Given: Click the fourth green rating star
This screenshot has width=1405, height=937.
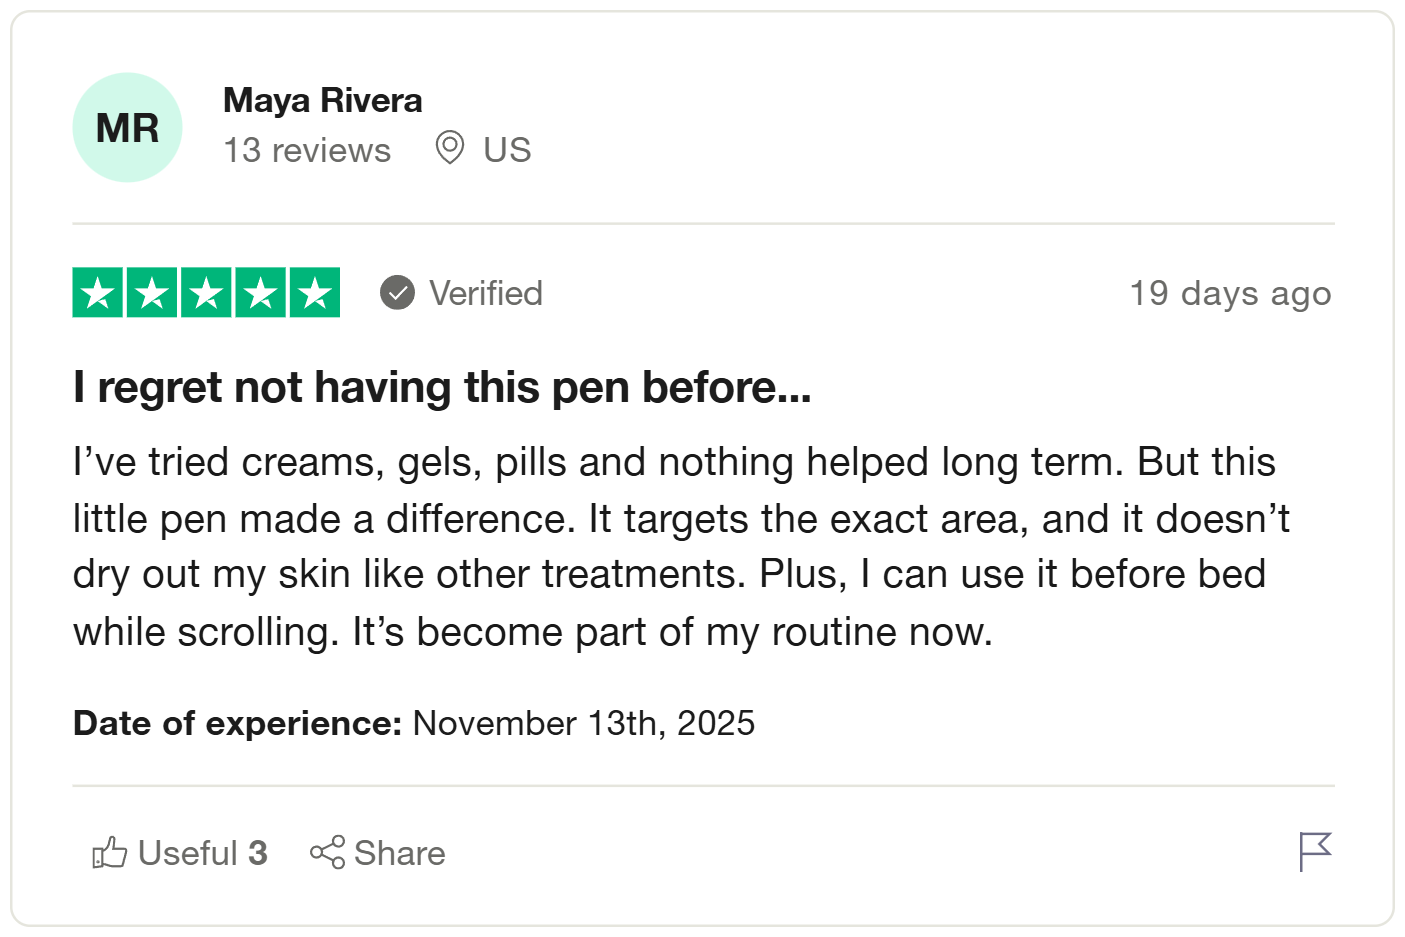Looking at the screenshot, I should click(x=260, y=293).
